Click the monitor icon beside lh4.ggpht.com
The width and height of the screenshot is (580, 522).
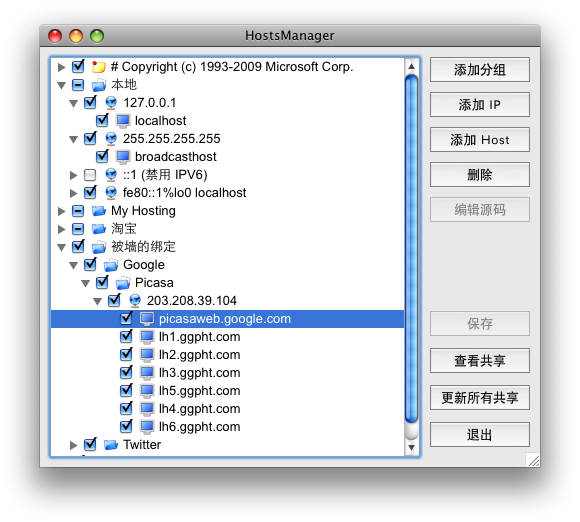click(147, 409)
